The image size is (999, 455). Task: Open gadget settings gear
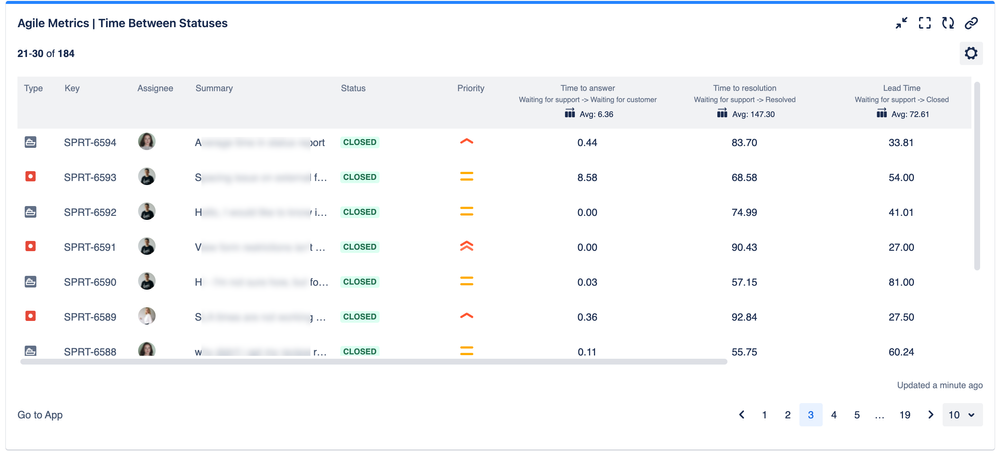coord(970,54)
